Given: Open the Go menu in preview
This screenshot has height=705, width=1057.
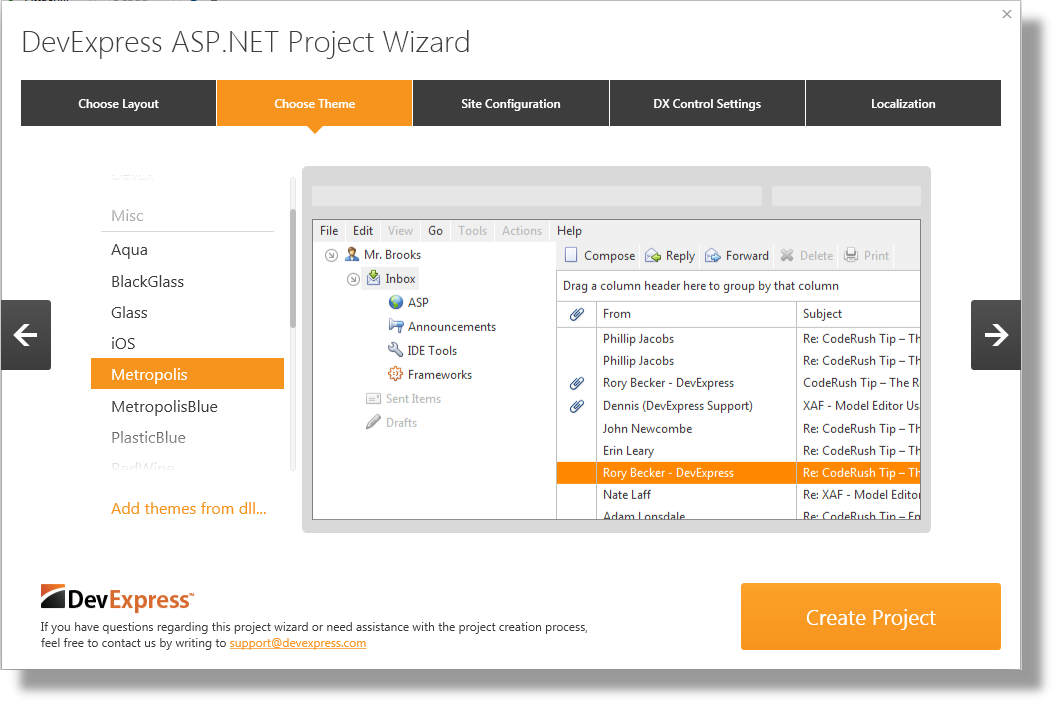Looking at the screenshot, I should pos(435,231).
